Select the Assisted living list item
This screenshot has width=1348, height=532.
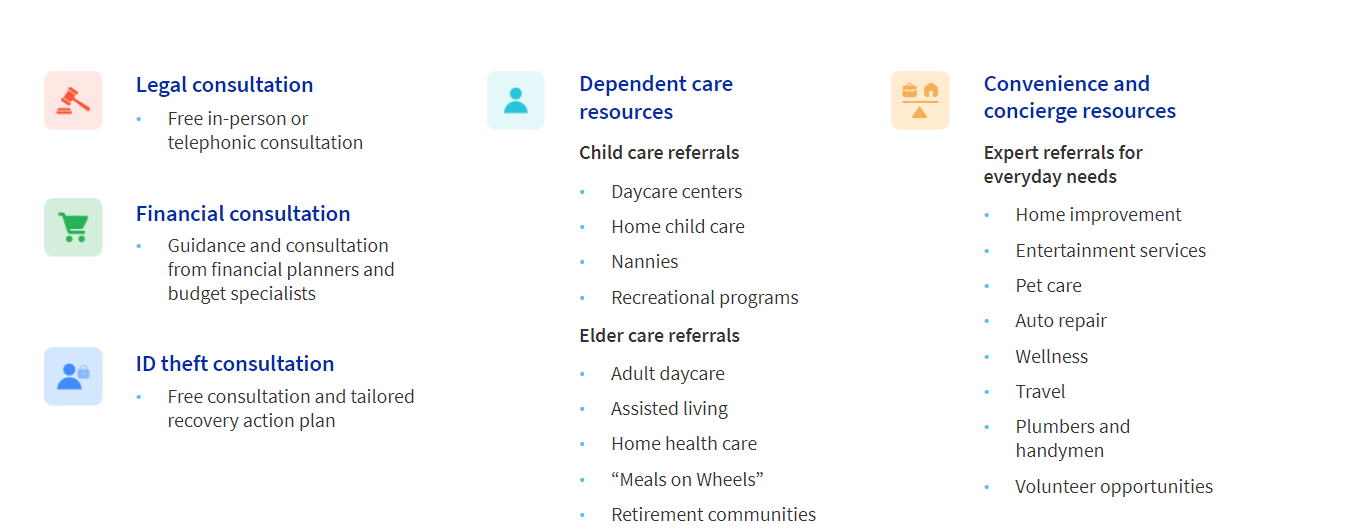pos(669,409)
